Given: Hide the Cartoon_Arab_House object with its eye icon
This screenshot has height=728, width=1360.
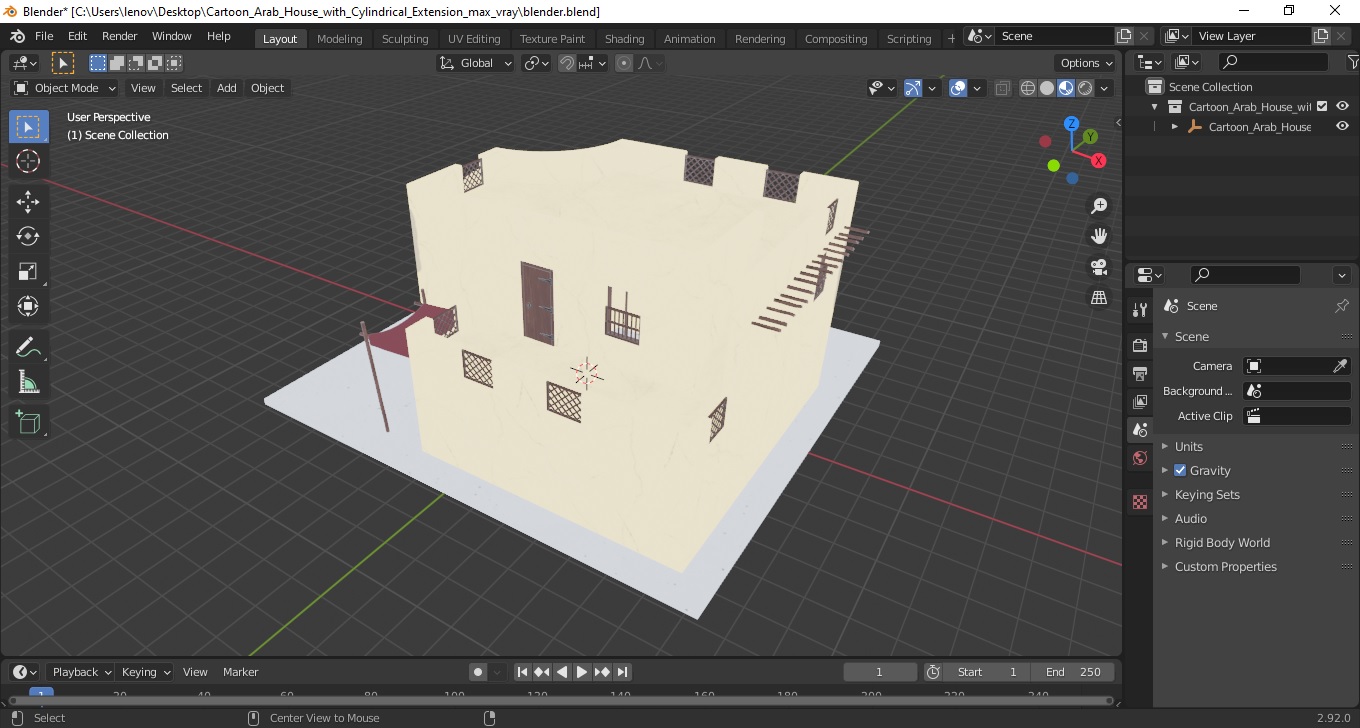Looking at the screenshot, I should (1343, 127).
